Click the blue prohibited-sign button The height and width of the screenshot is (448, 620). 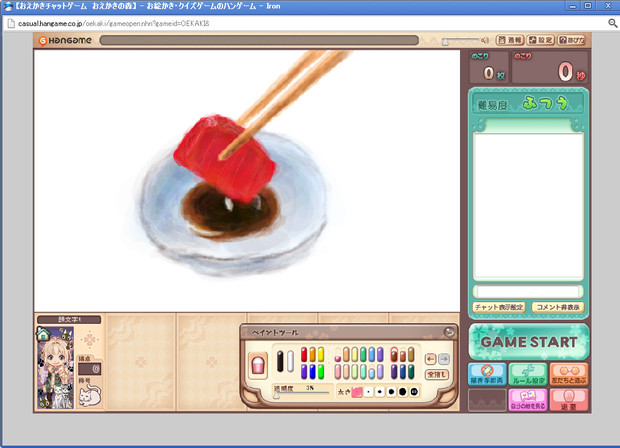click(487, 374)
